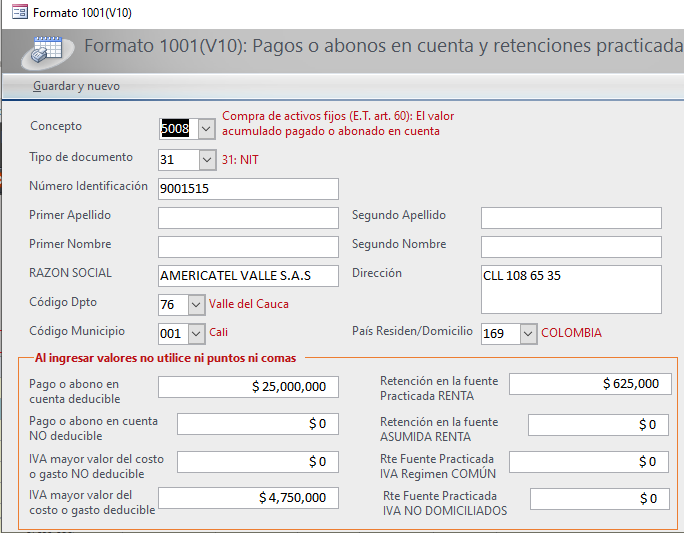Click the Dirección text area
Image resolution: width=684 pixels, height=533 pixels.
point(571,289)
